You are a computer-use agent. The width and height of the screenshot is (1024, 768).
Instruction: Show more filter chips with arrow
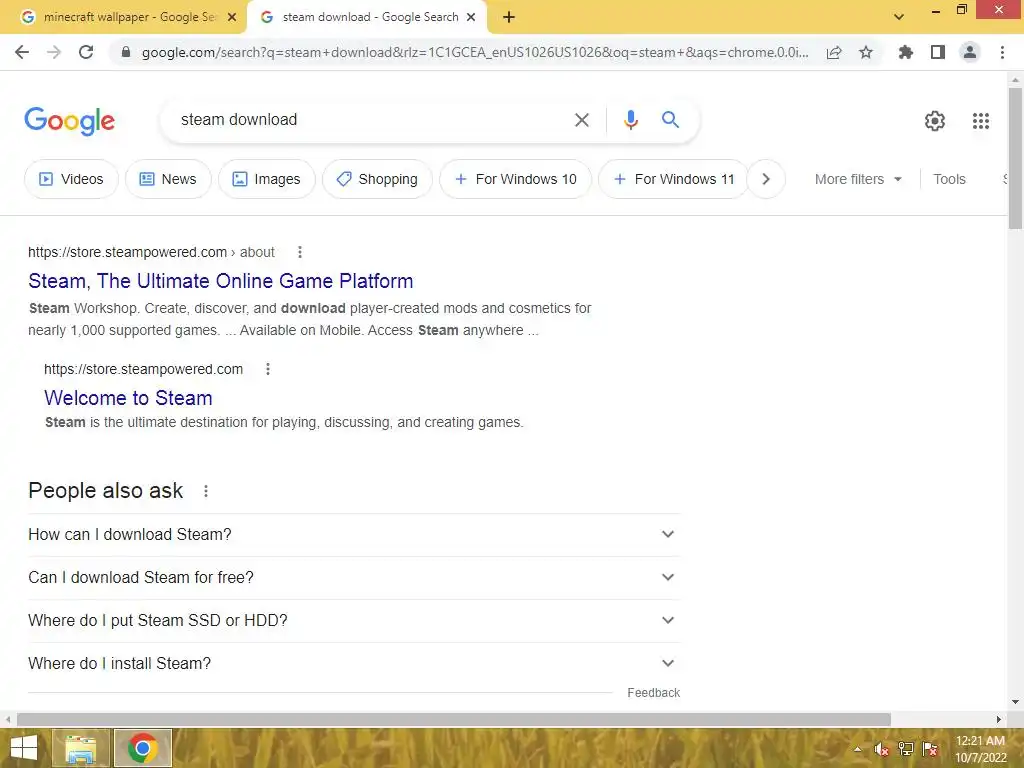tap(766, 179)
